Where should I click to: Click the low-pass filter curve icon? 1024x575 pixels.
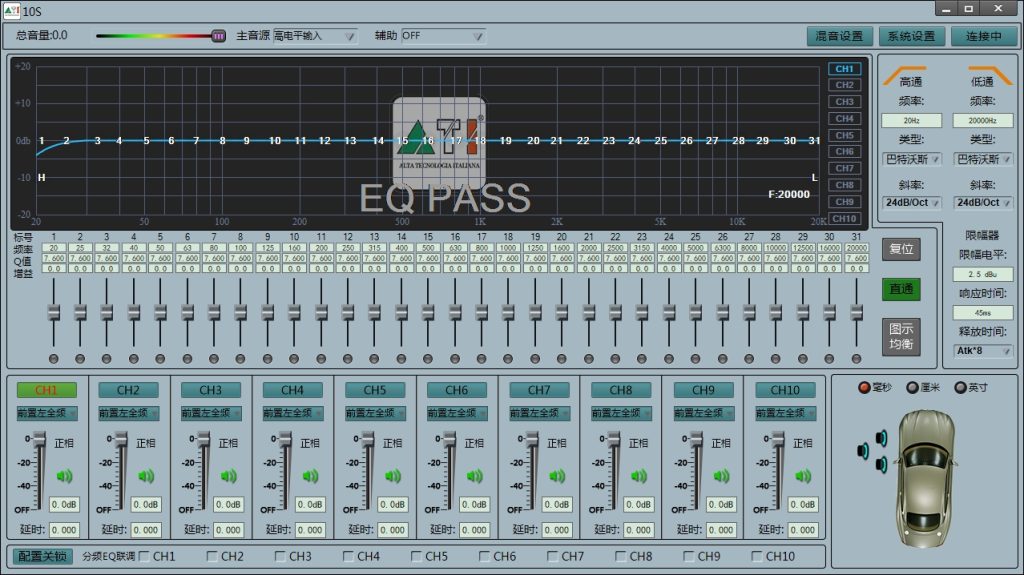(990, 74)
